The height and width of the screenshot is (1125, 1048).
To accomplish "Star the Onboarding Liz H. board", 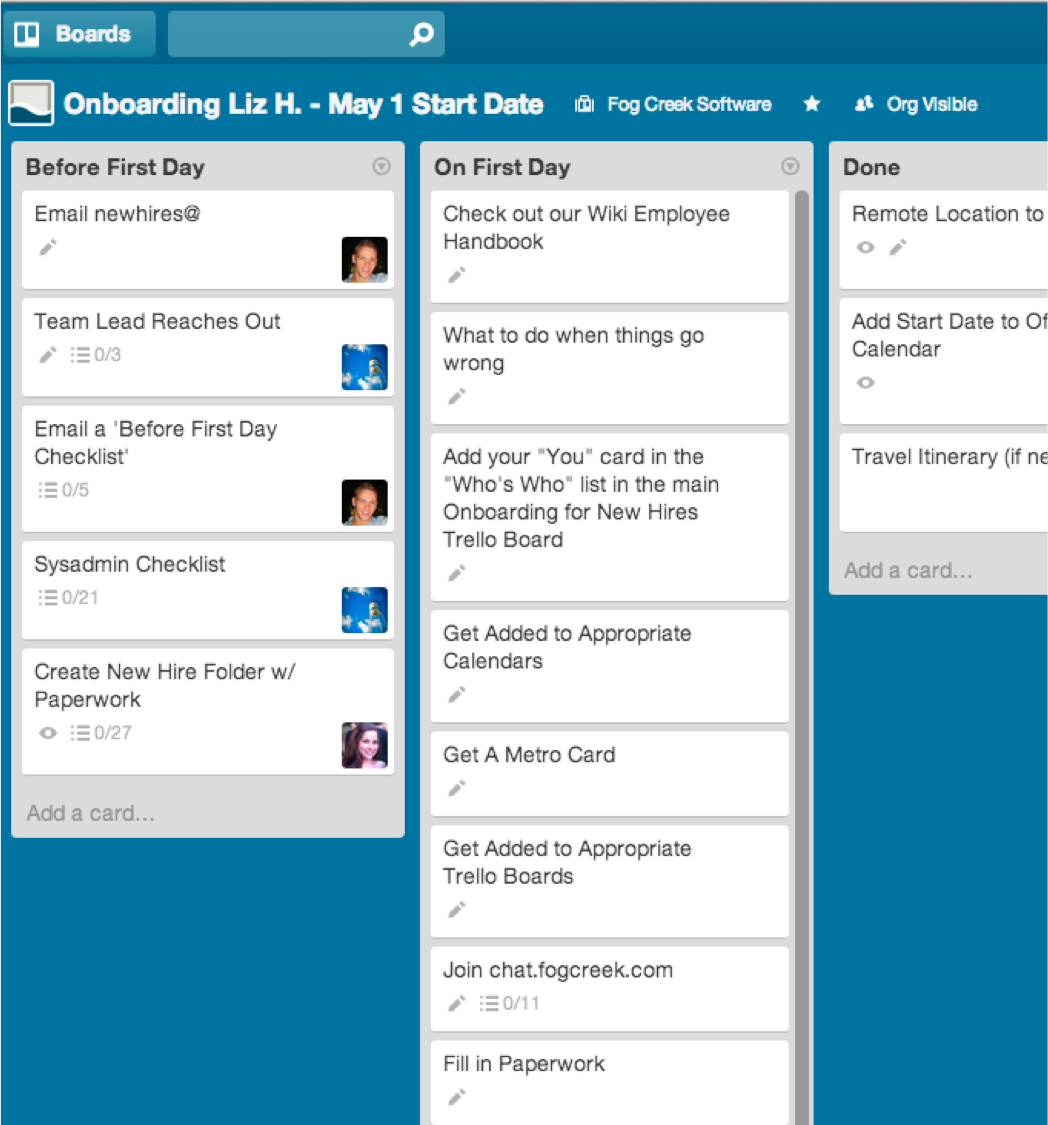I will 812,104.
